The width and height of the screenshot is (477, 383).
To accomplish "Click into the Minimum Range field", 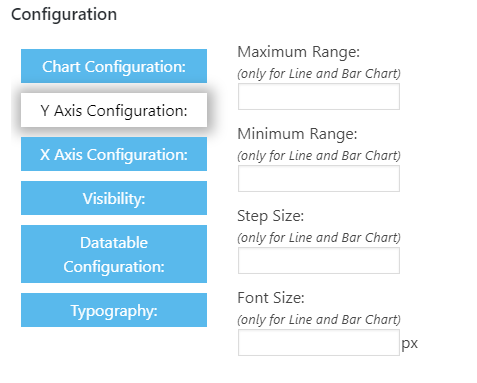I will pos(319,179).
